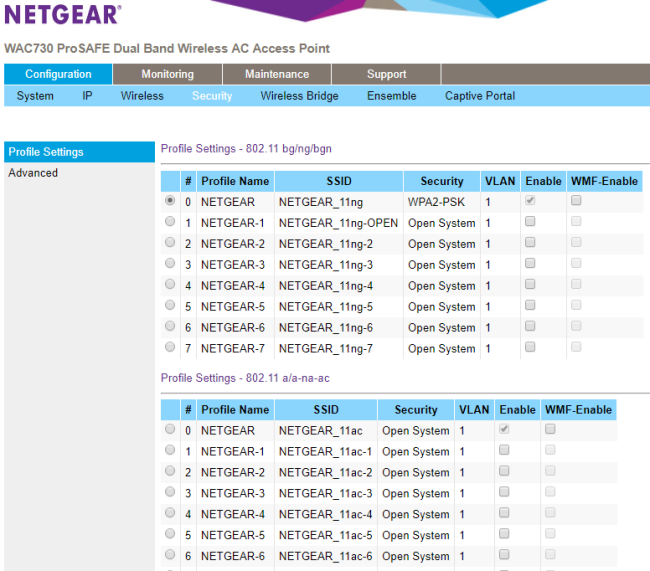Select radio for NETGEAR_11ac-1 profile
Viewport: 650px width, 571px height.
pos(170,450)
